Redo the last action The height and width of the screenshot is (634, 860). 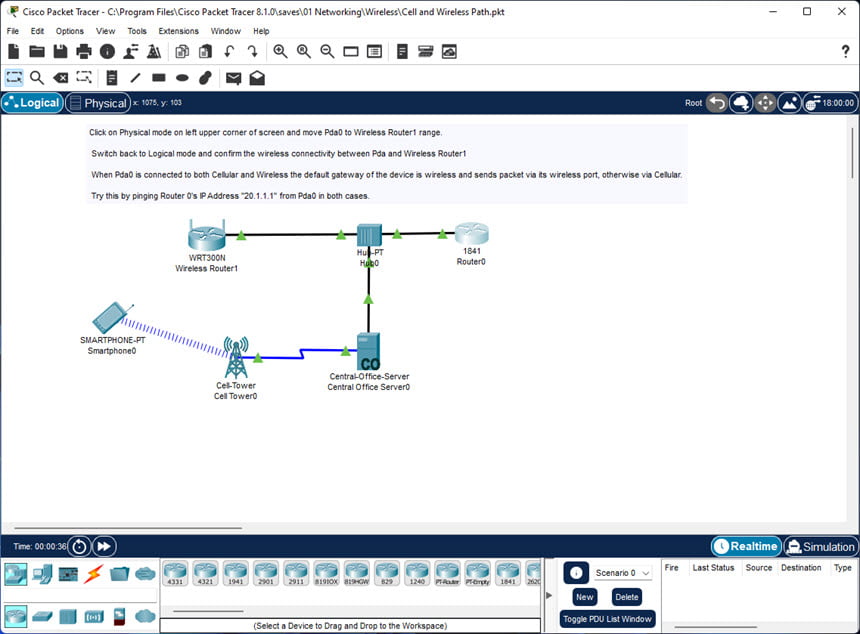click(252, 52)
